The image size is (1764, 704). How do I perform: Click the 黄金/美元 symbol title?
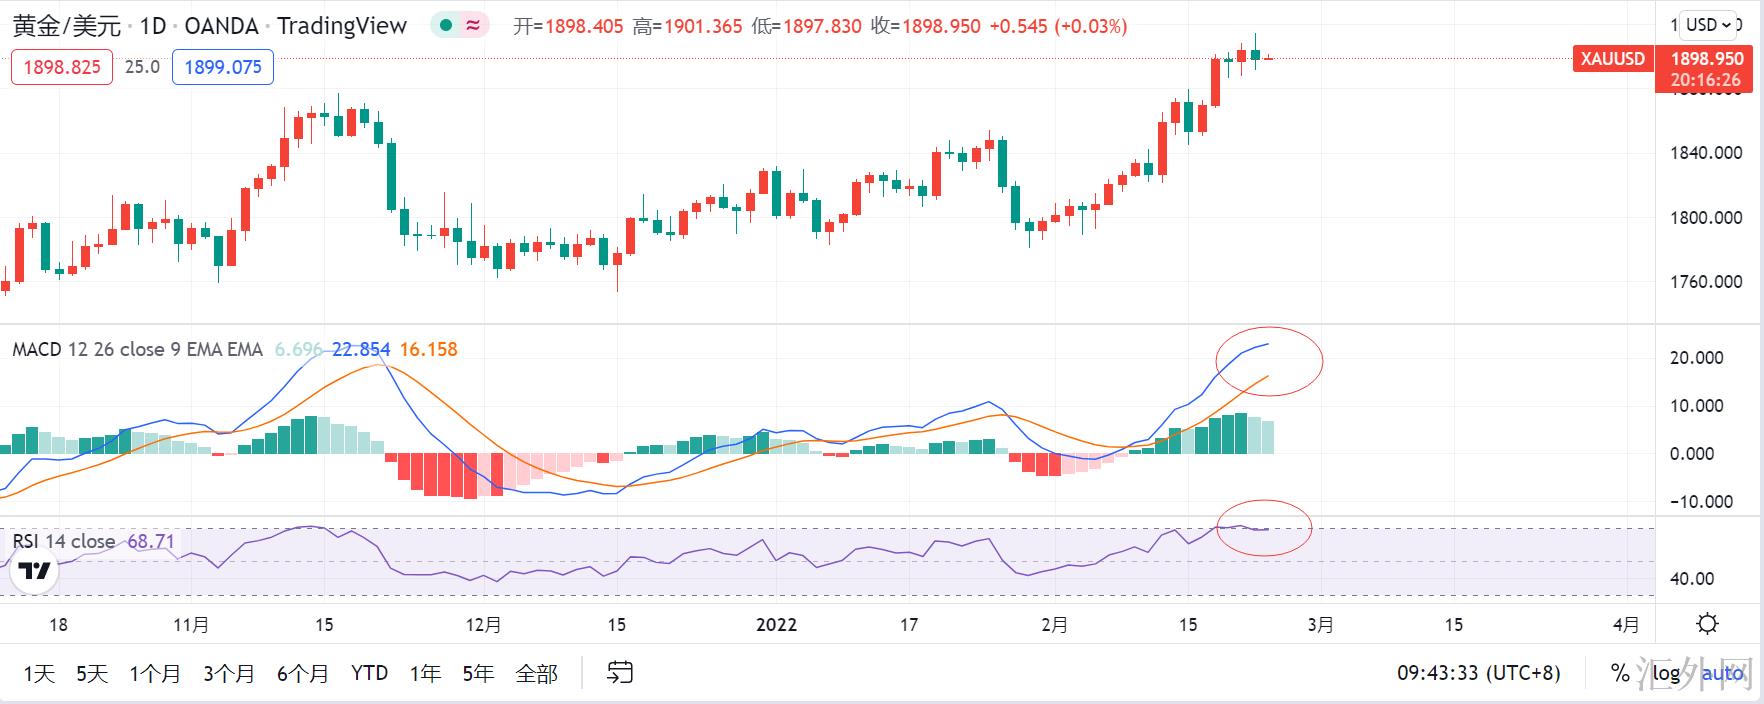tap(66, 26)
